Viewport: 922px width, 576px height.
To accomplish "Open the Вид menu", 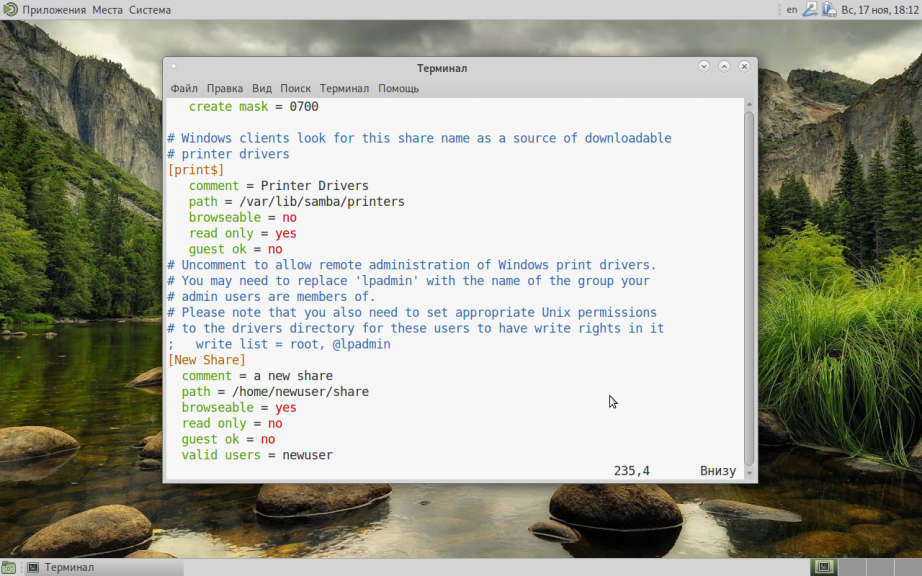I will coord(262,88).
